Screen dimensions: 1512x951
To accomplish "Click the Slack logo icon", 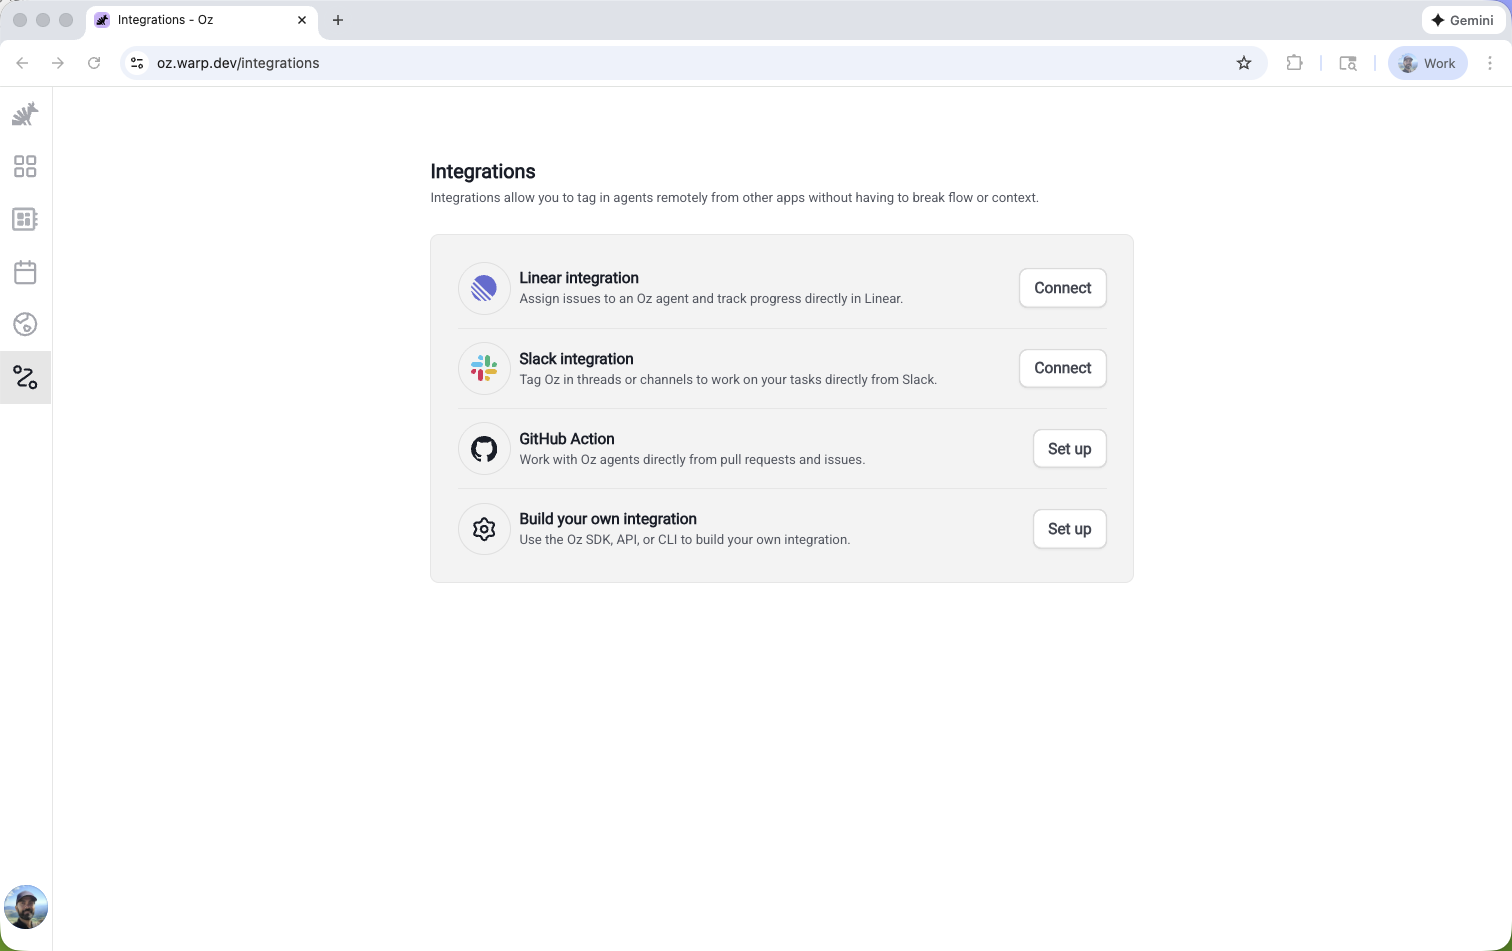I will [484, 369].
